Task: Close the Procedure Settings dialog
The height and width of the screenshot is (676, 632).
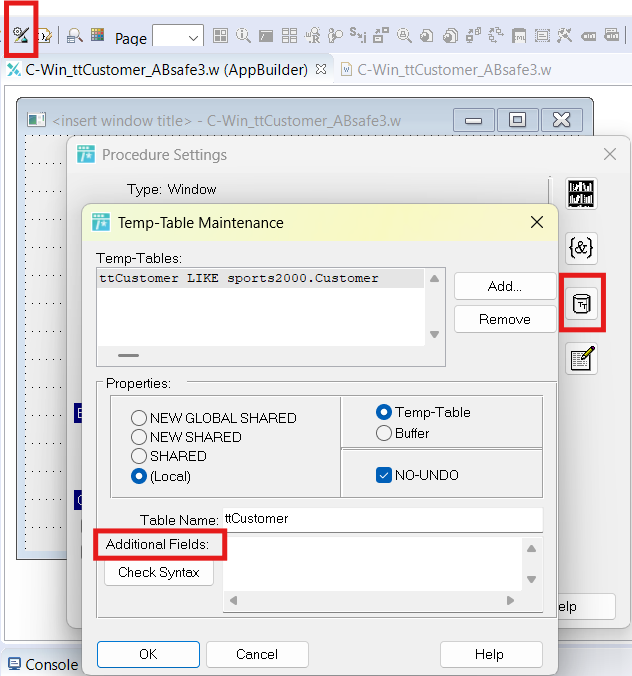Action: point(610,154)
